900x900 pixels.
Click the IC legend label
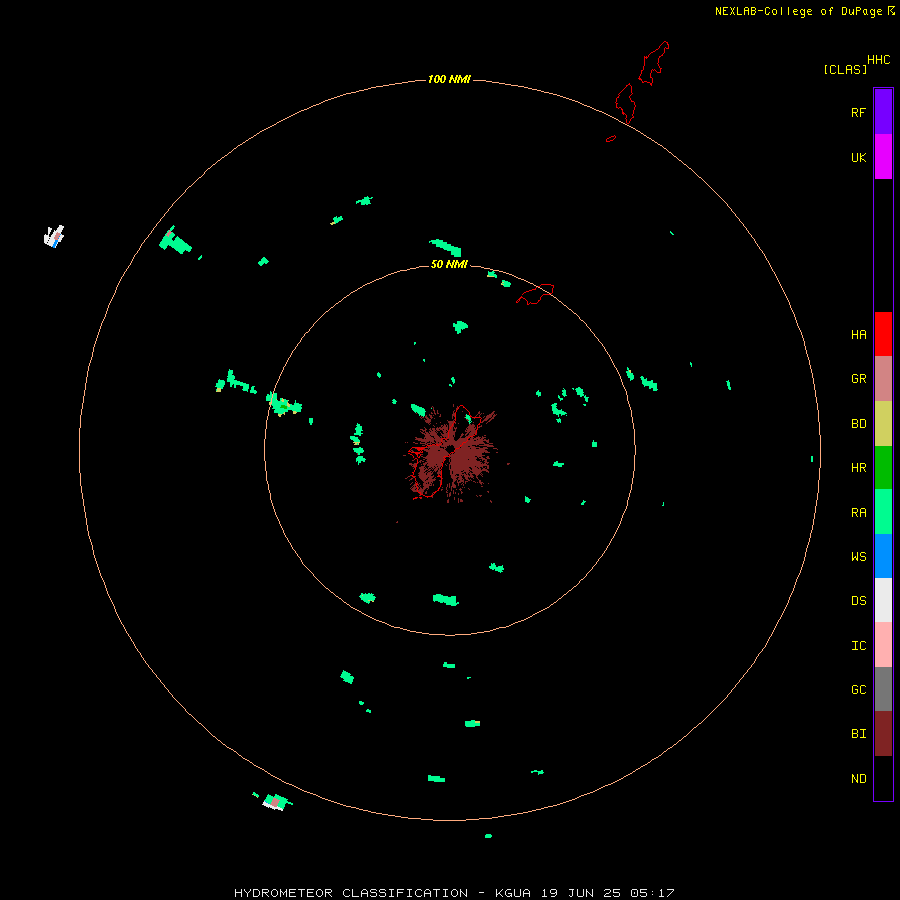(859, 646)
